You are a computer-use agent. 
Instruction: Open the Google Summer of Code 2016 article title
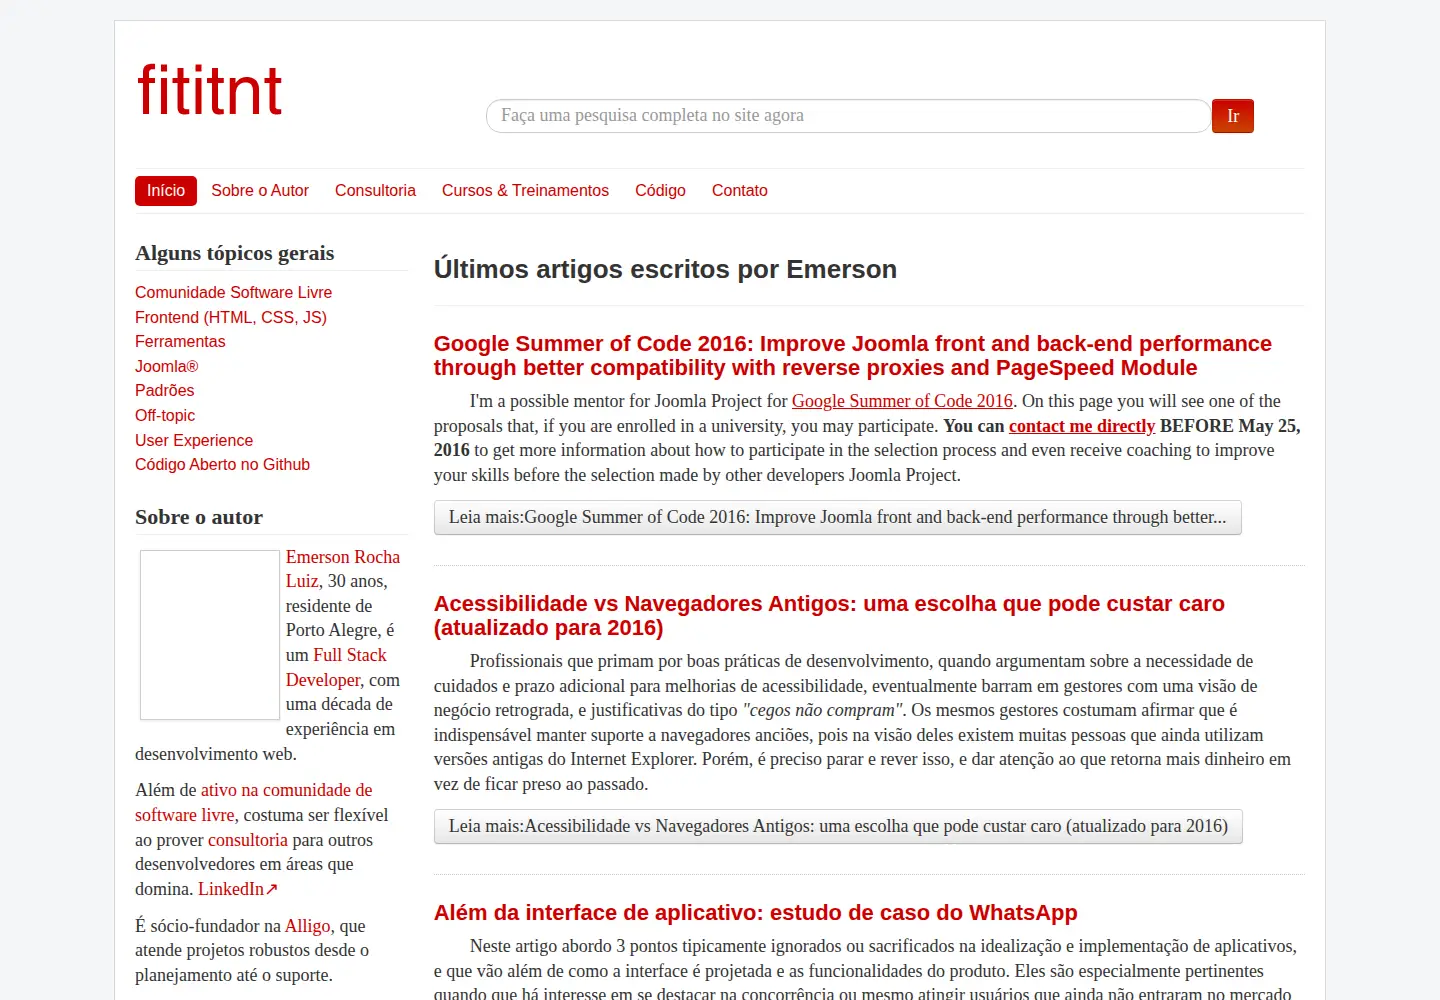point(852,356)
